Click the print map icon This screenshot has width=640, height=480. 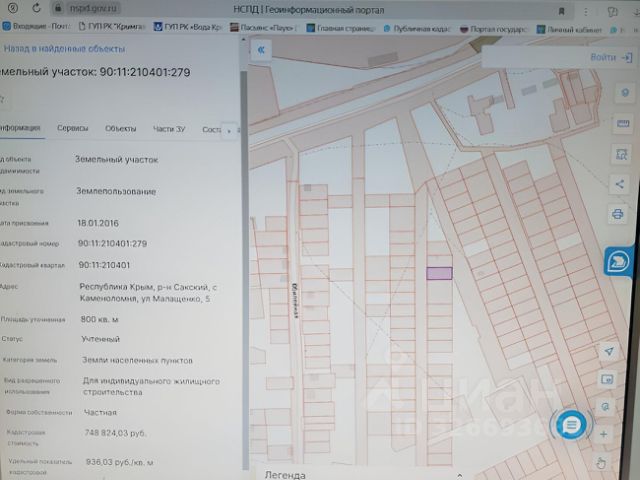click(x=618, y=214)
